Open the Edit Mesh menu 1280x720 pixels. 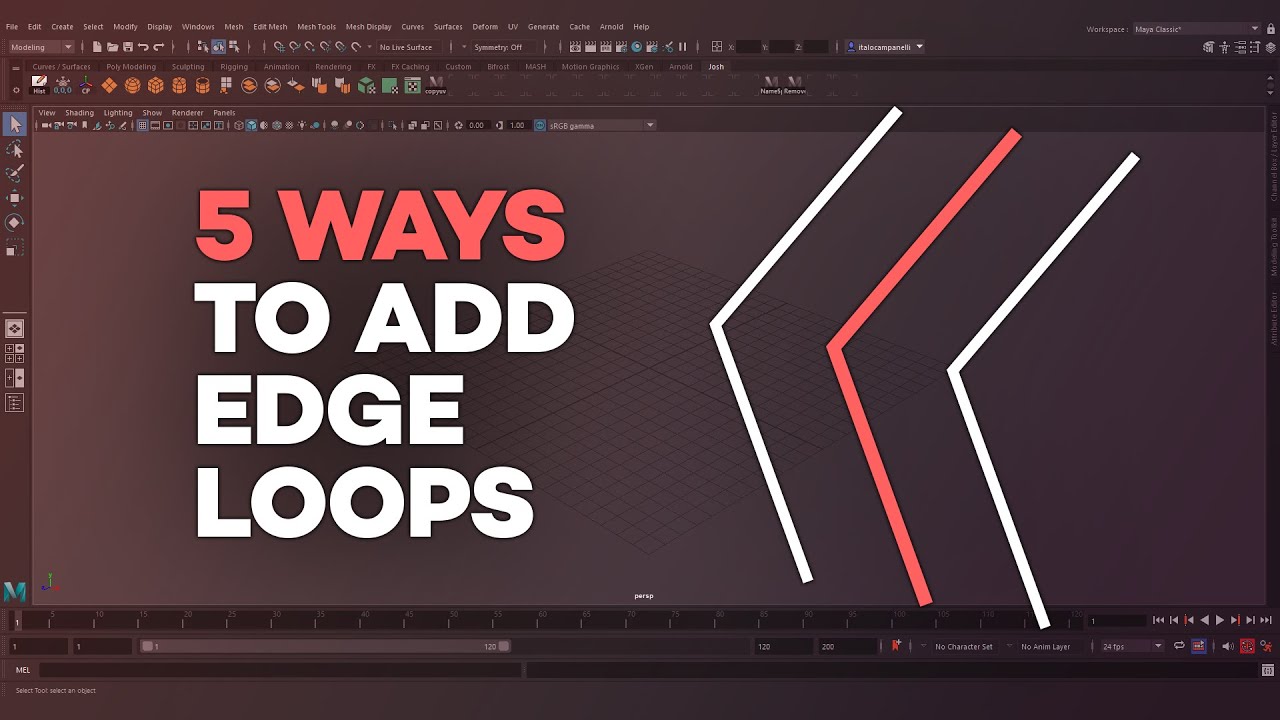click(x=270, y=27)
